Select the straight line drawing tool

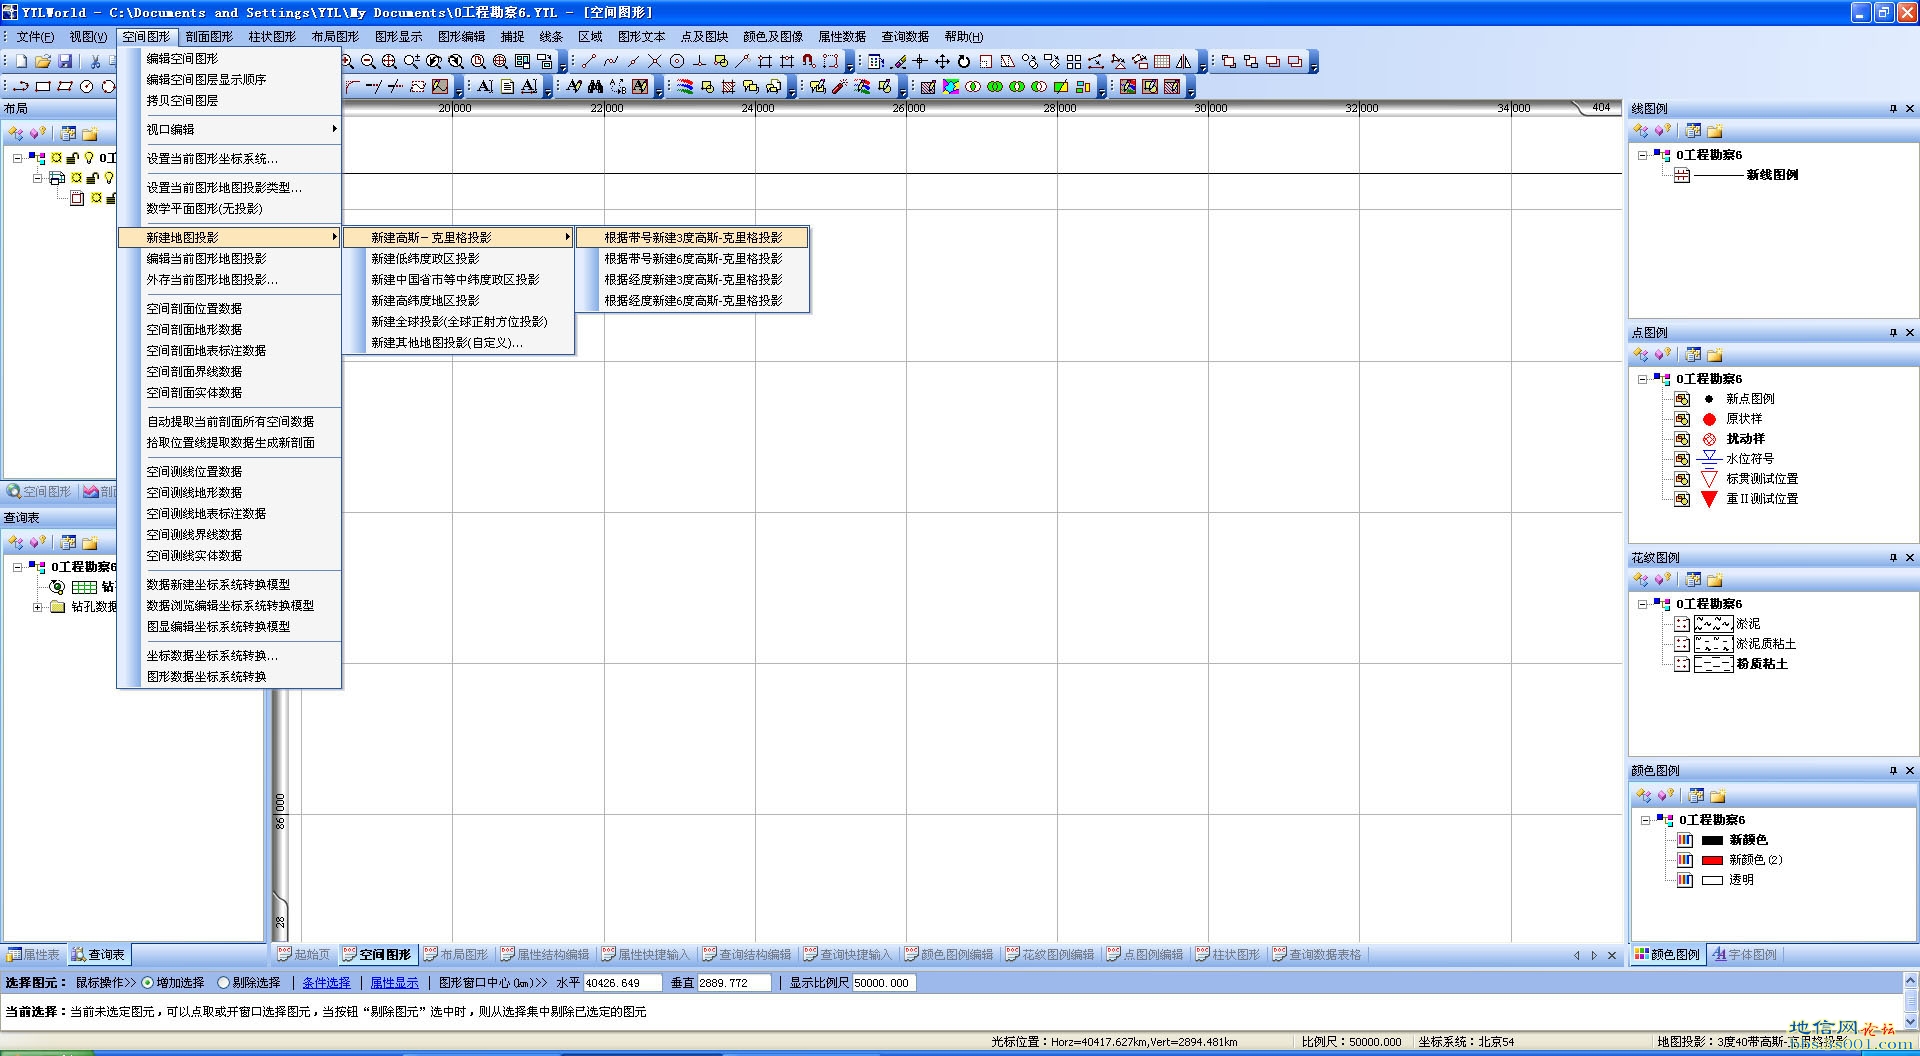pyautogui.click(x=589, y=61)
